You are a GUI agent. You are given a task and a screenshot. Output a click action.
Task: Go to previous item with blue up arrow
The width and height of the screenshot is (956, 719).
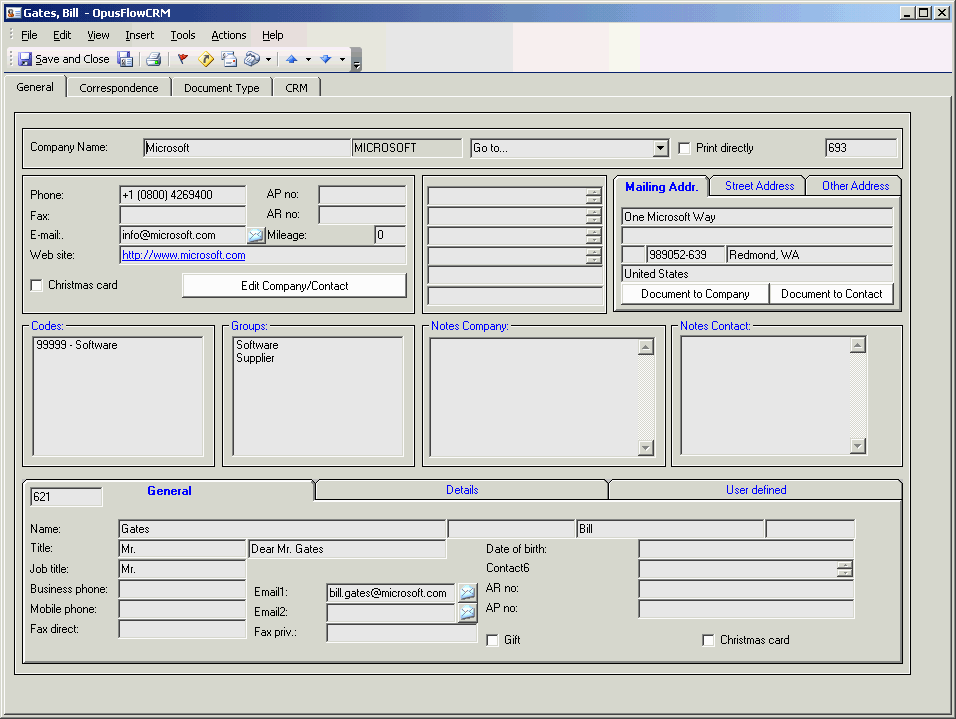291,59
